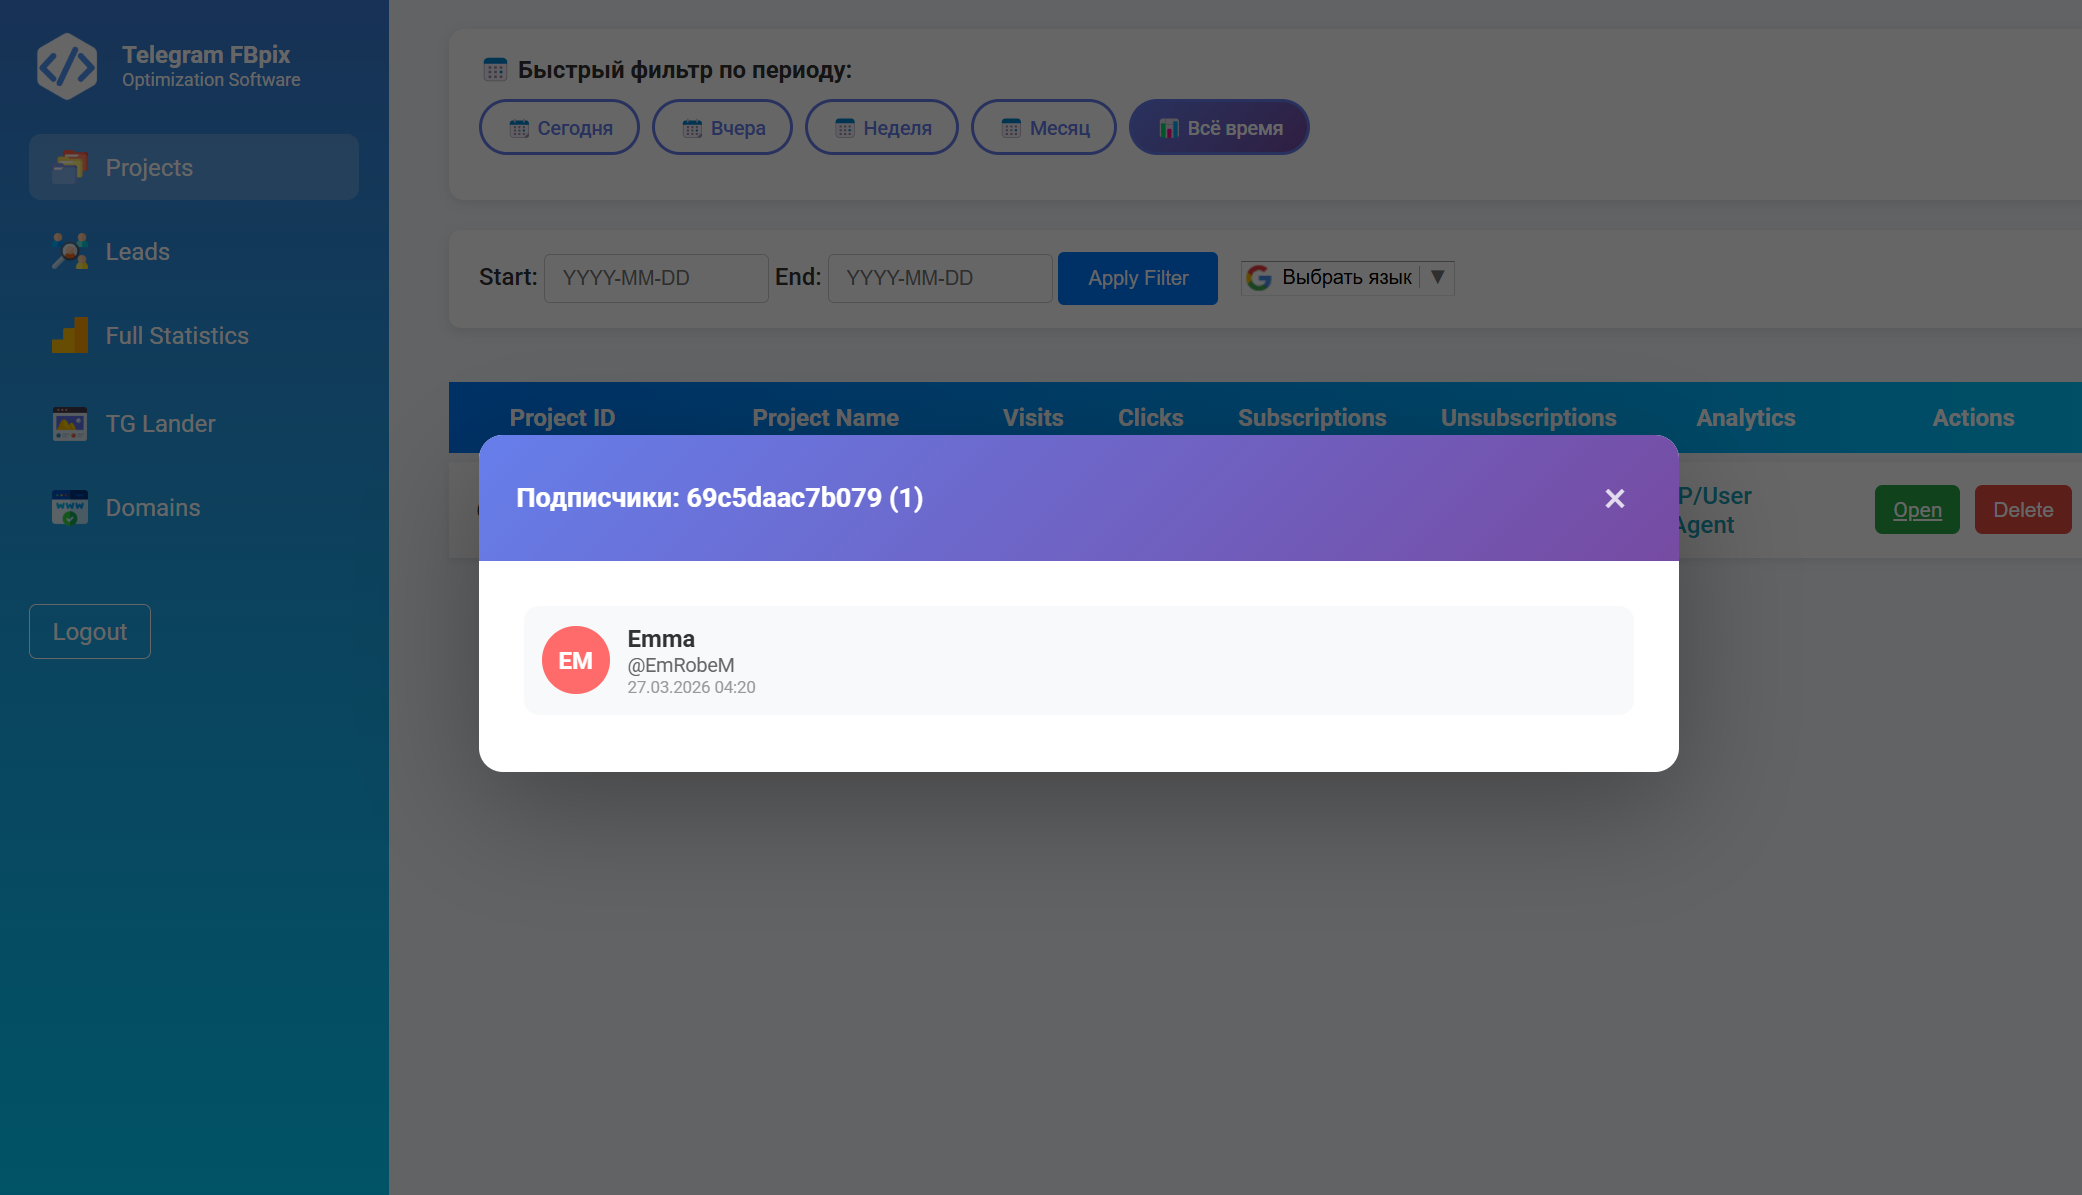
Task: Click the Telegram FBpix logo icon
Action: pyautogui.click(x=66, y=66)
